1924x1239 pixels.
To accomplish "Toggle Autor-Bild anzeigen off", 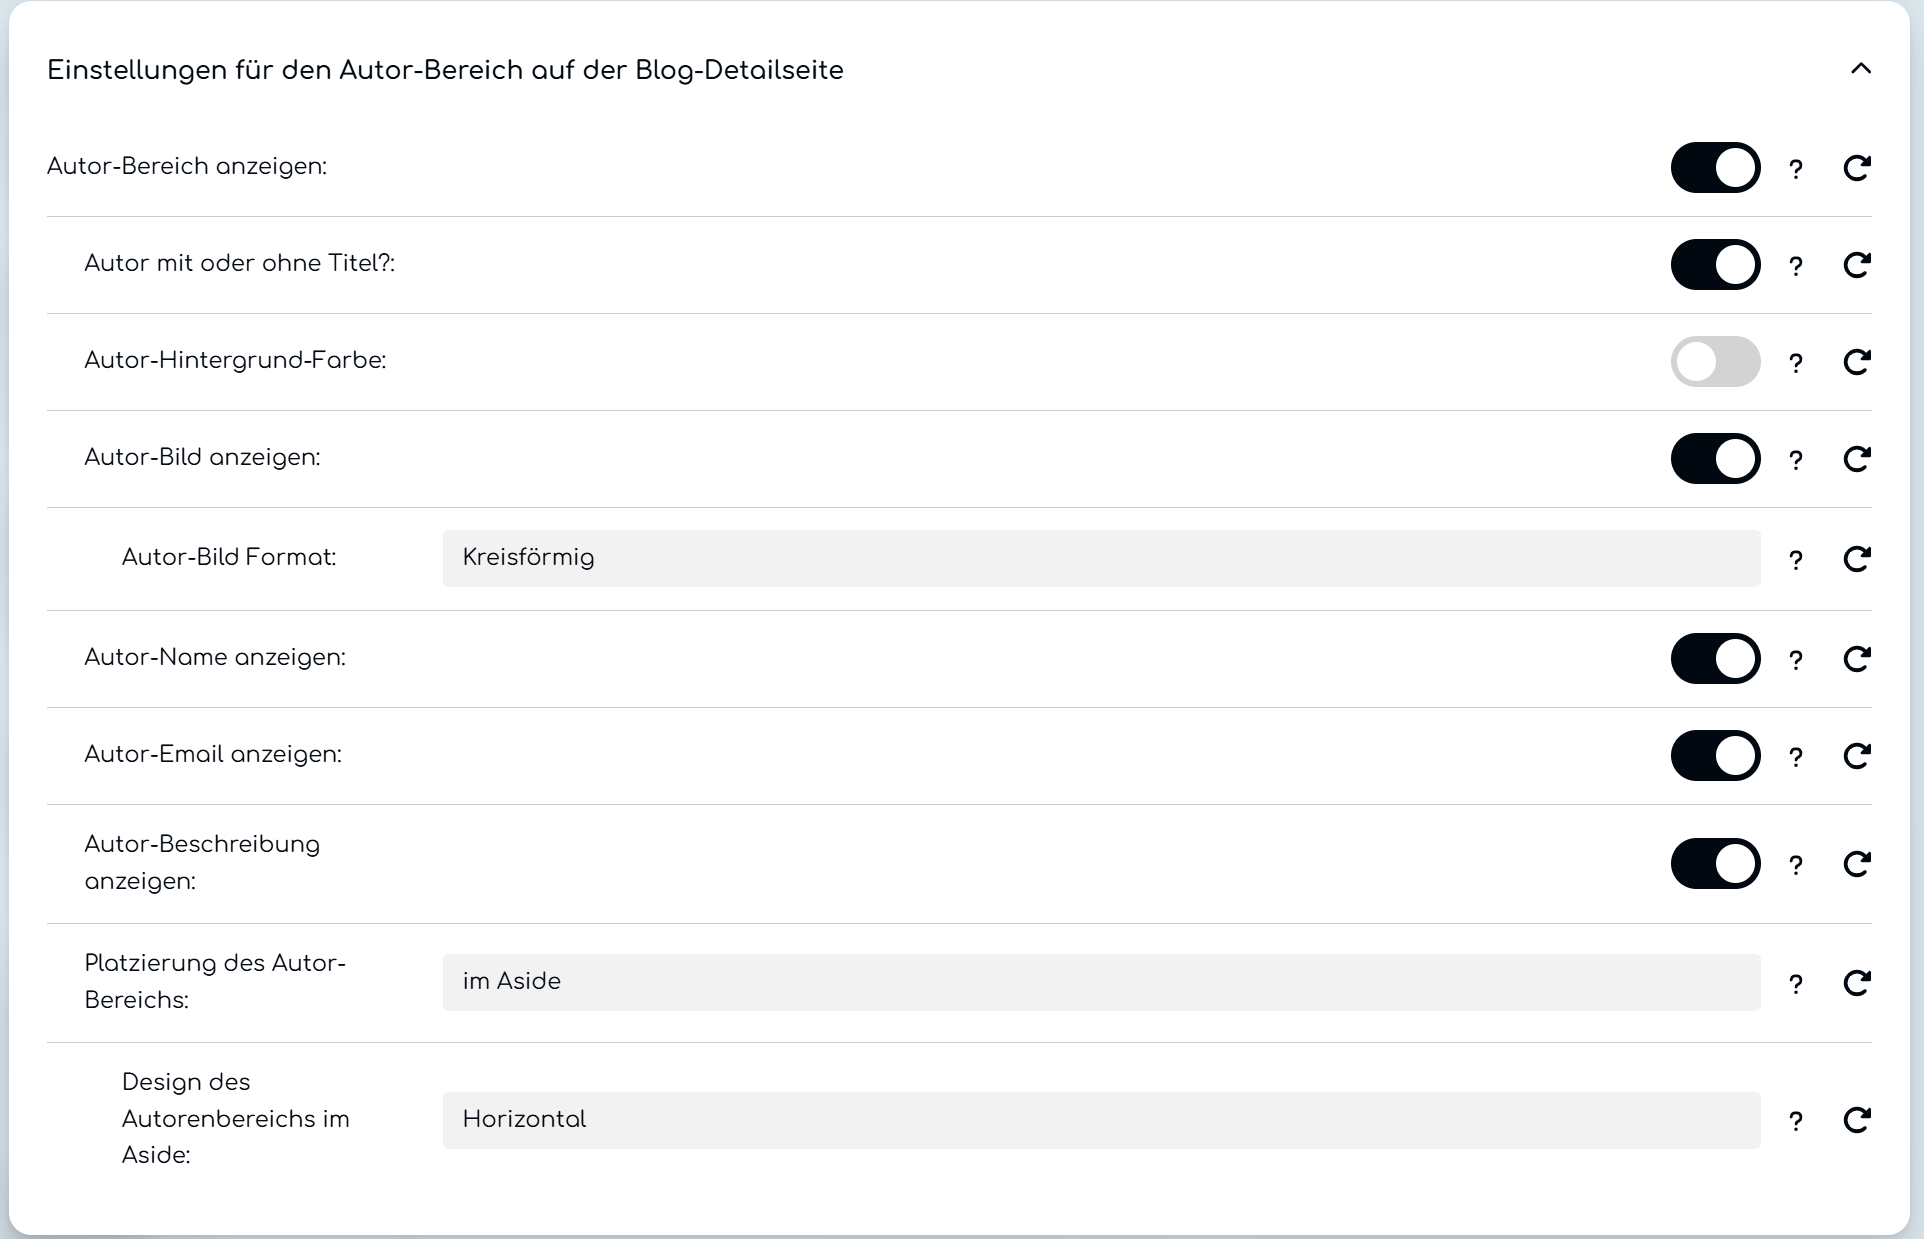I will click(1715, 459).
